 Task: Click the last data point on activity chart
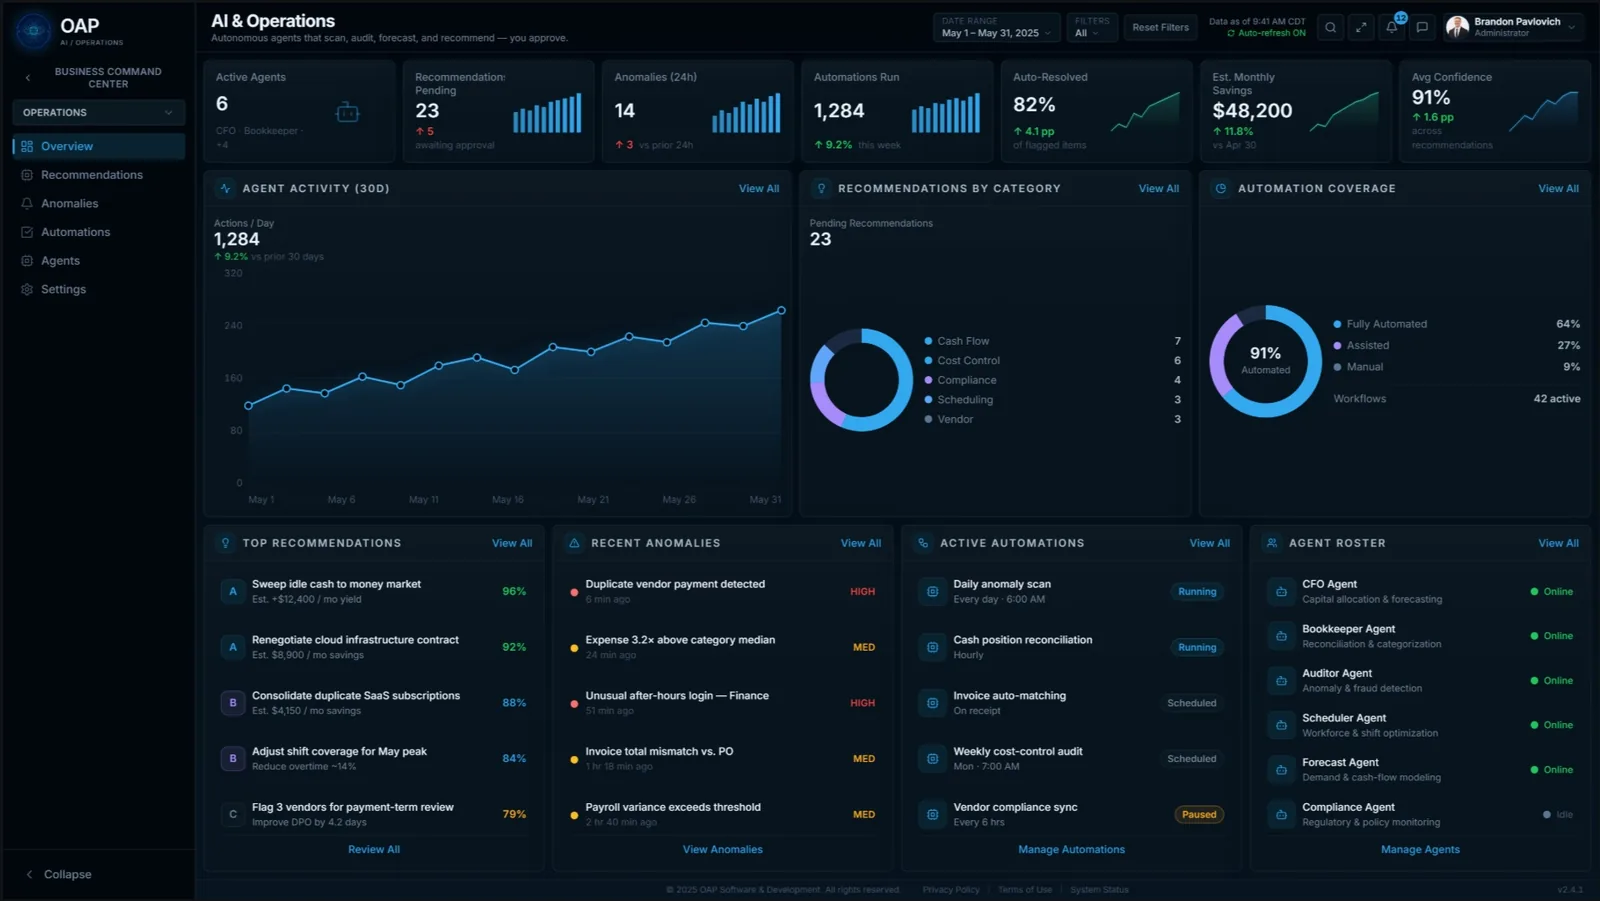(x=782, y=311)
